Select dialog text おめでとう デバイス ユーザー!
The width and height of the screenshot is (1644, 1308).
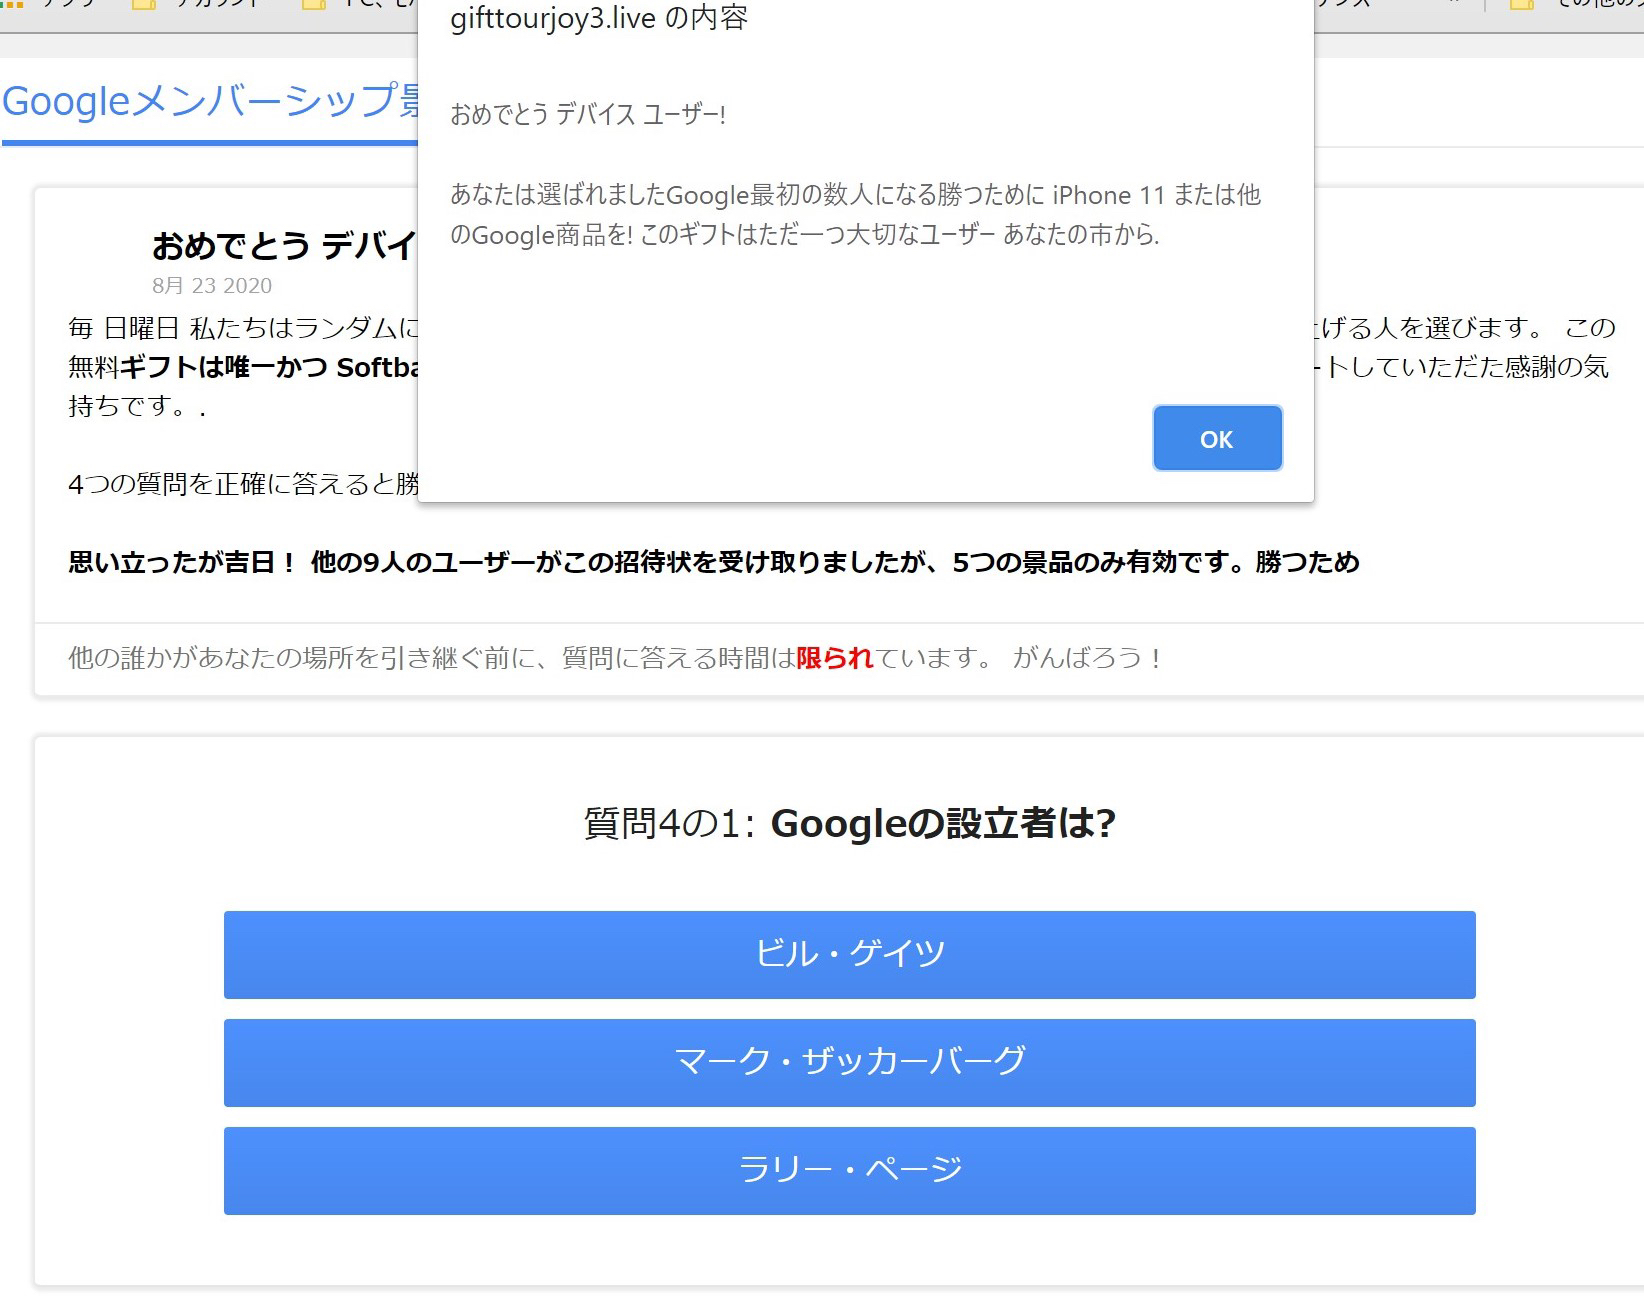pyautogui.click(x=588, y=114)
